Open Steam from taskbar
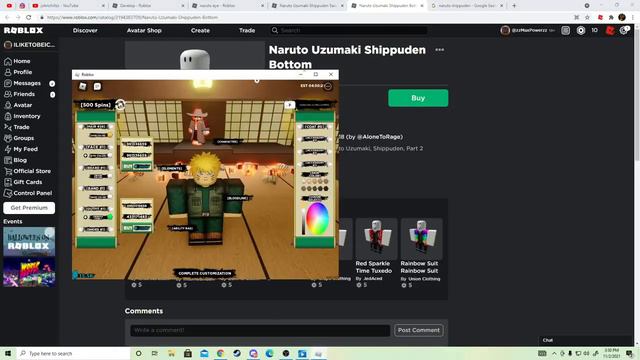640x360 pixels. pos(237,353)
